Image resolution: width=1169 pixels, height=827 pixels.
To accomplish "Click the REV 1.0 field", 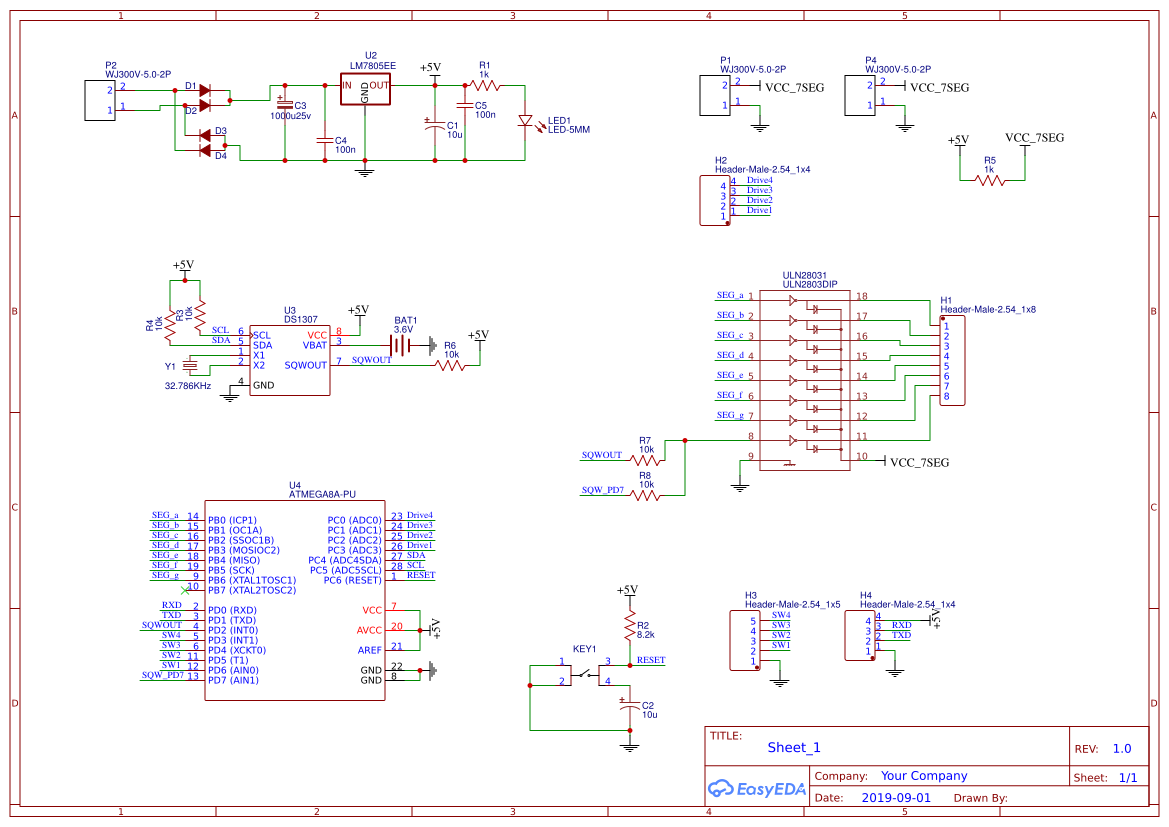I will (x=1122, y=747).
